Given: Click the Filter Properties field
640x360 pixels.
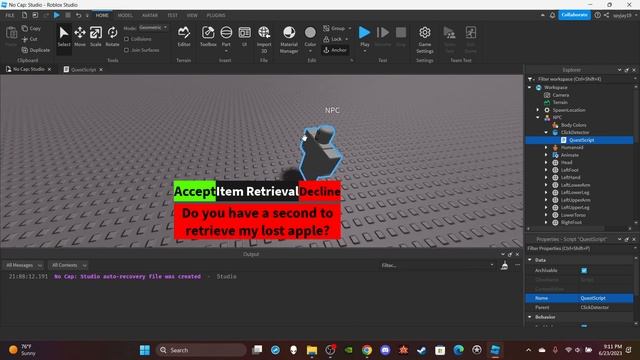Looking at the screenshot, I should [579, 249].
